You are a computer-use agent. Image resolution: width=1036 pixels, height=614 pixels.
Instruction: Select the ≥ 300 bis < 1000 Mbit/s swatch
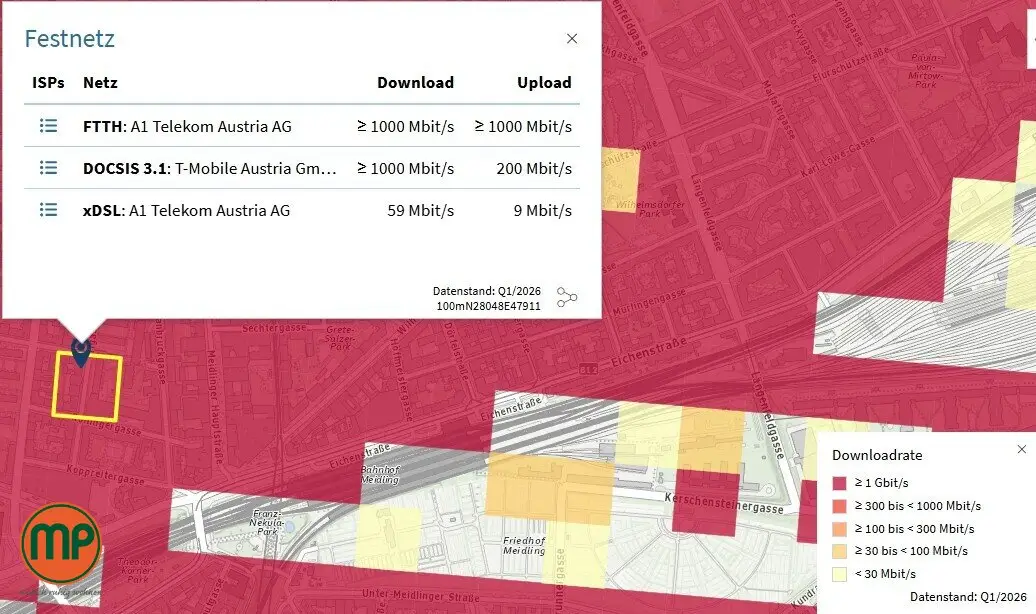pos(839,506)
